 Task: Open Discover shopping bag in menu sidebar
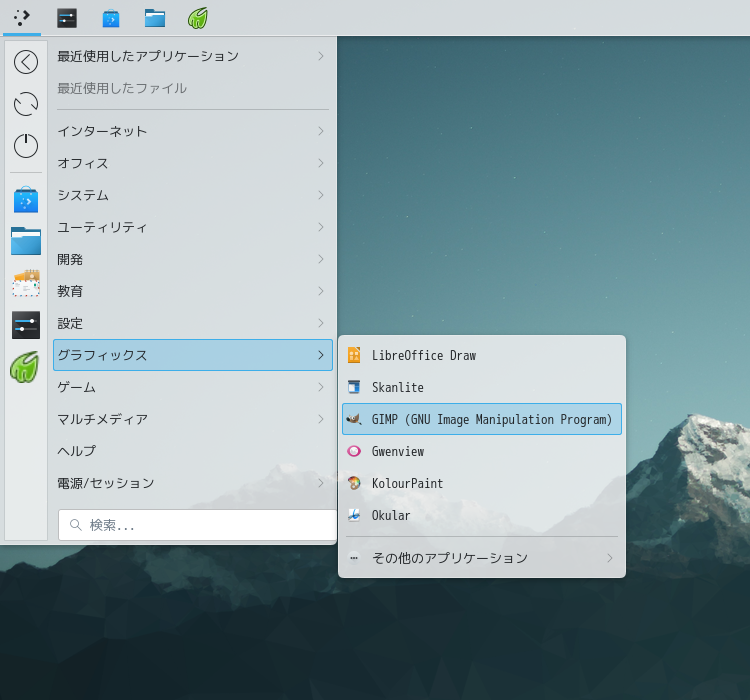pos(26,200)
